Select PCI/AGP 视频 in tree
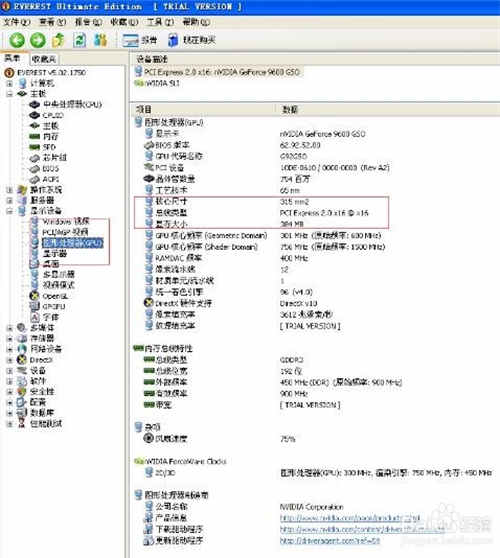The image size is (500, 558). pos(65,232)
